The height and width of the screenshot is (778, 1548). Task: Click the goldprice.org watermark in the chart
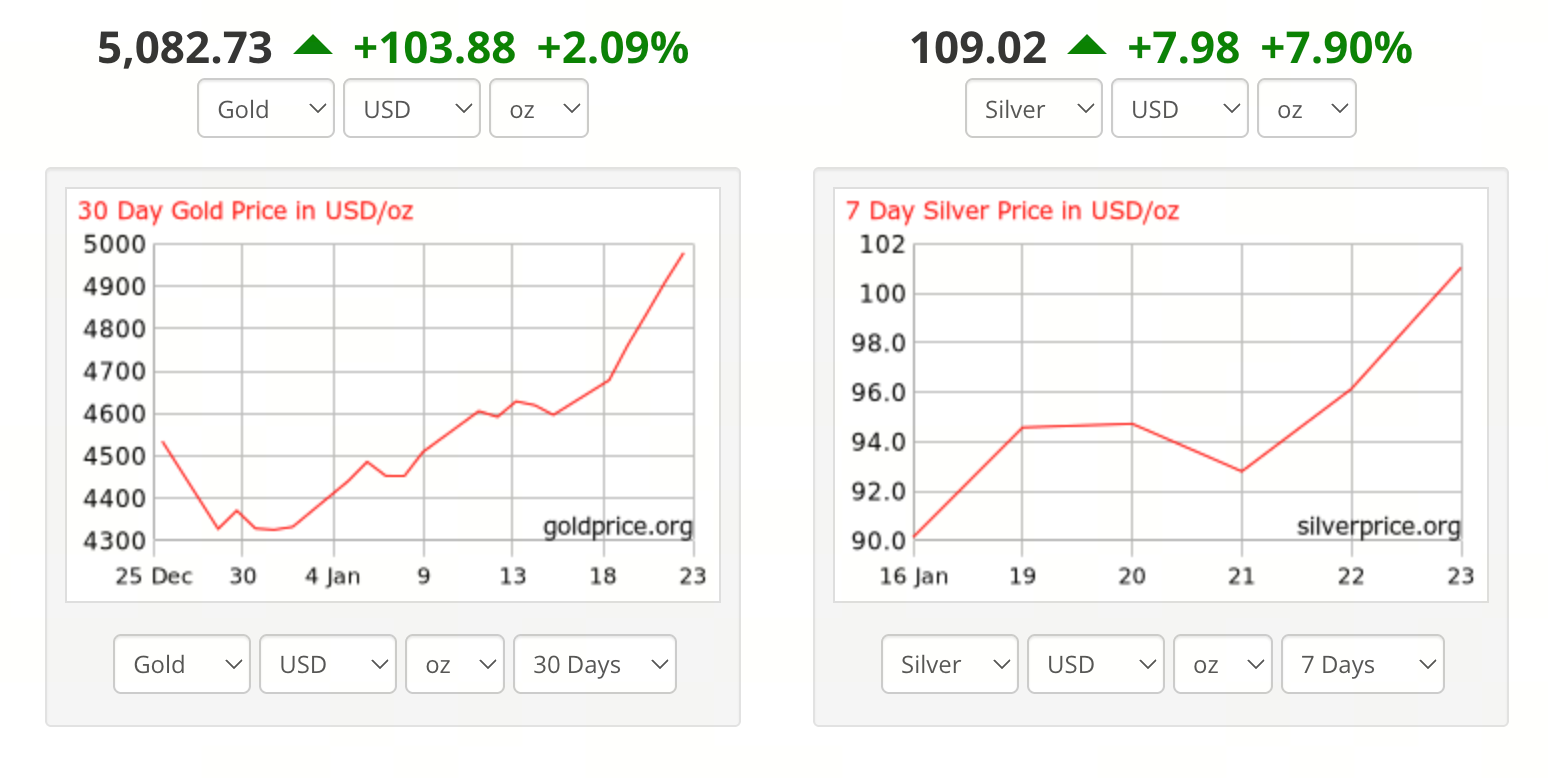point(617,527)
